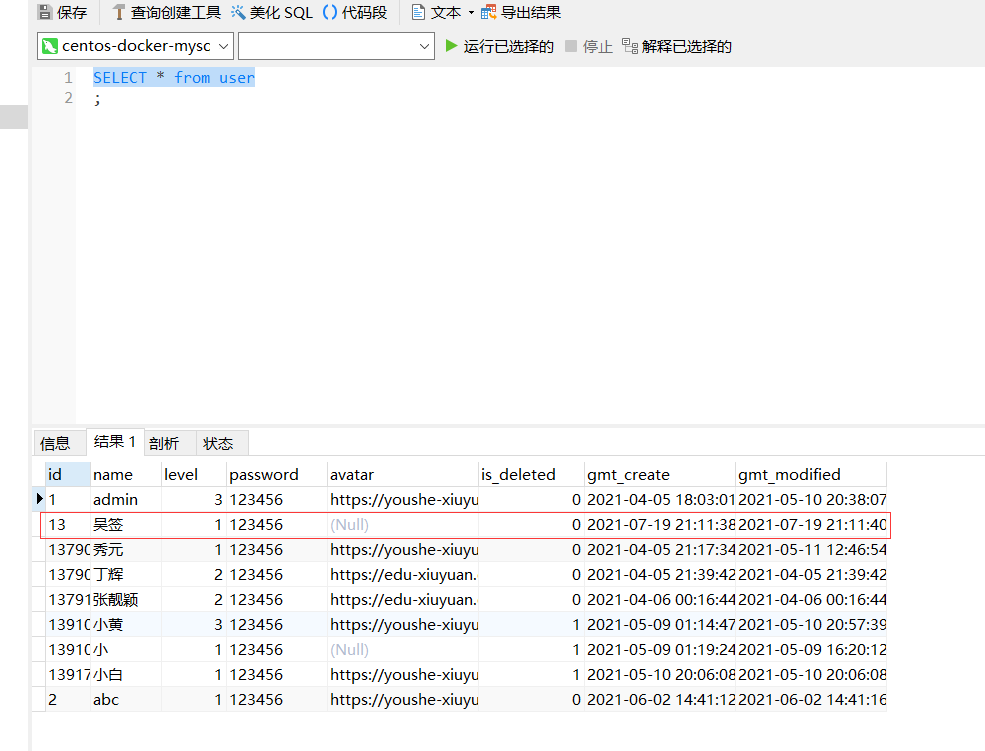
Task: Click the (Null) avatar cell in 吴签 row
Action: click(403, 525)
